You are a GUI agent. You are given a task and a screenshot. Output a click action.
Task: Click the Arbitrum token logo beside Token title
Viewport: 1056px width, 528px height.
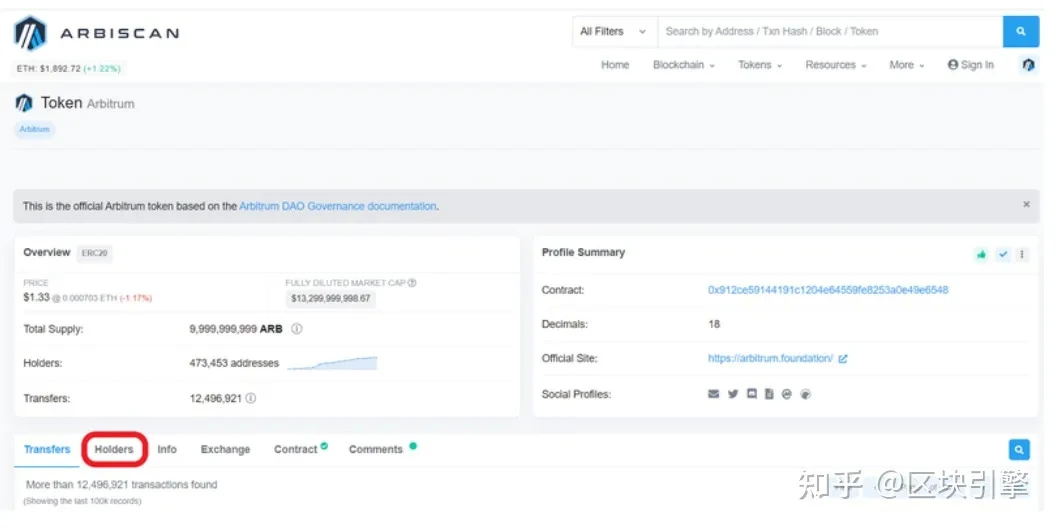pyautogui.click(x=24, y=103)
